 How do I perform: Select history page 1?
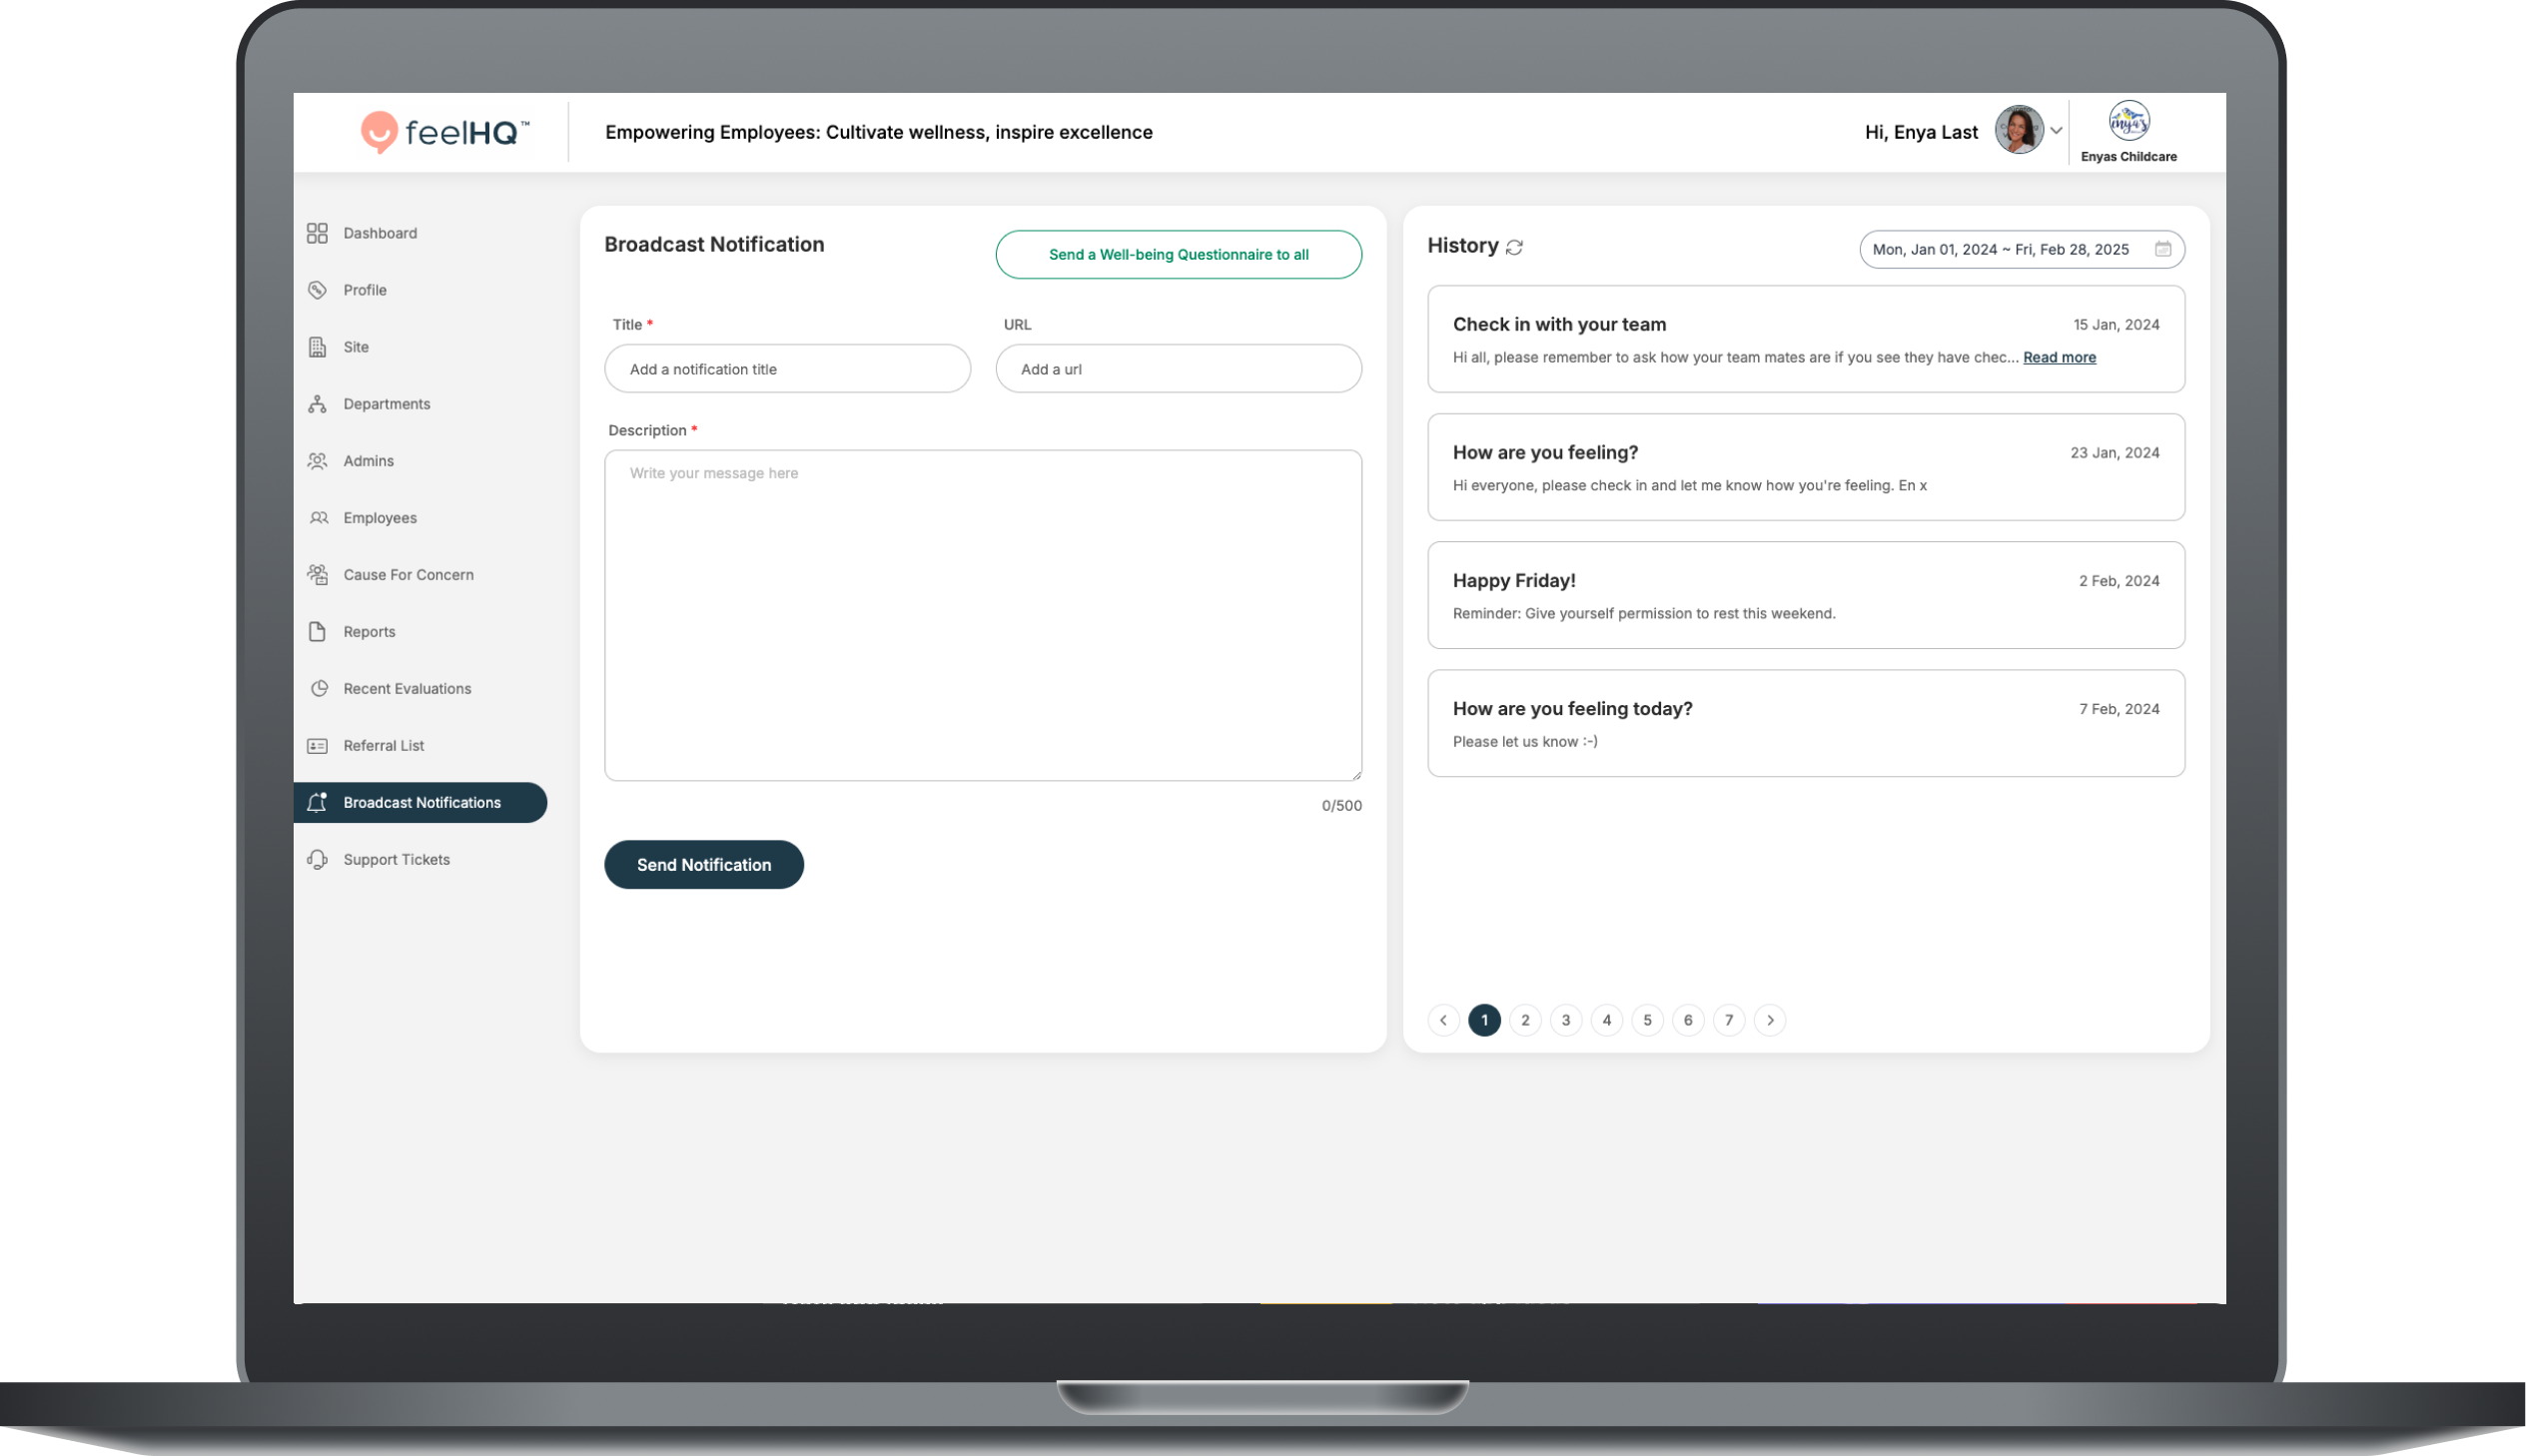(1484, 1020)
